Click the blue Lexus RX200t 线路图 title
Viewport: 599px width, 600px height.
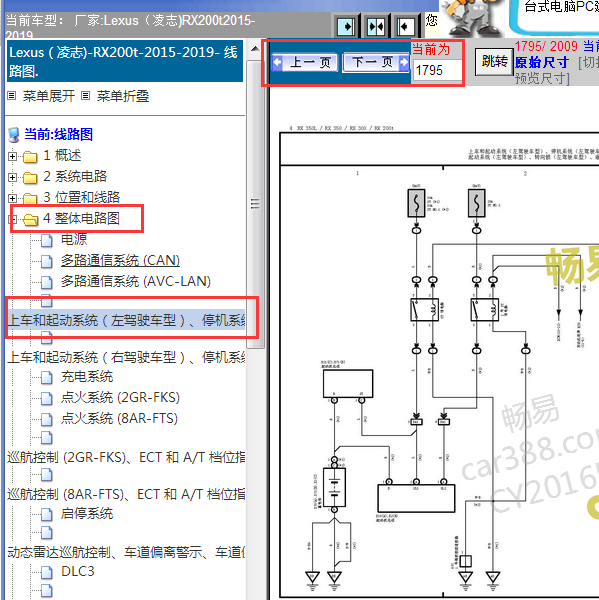click(x=125, y=61)
